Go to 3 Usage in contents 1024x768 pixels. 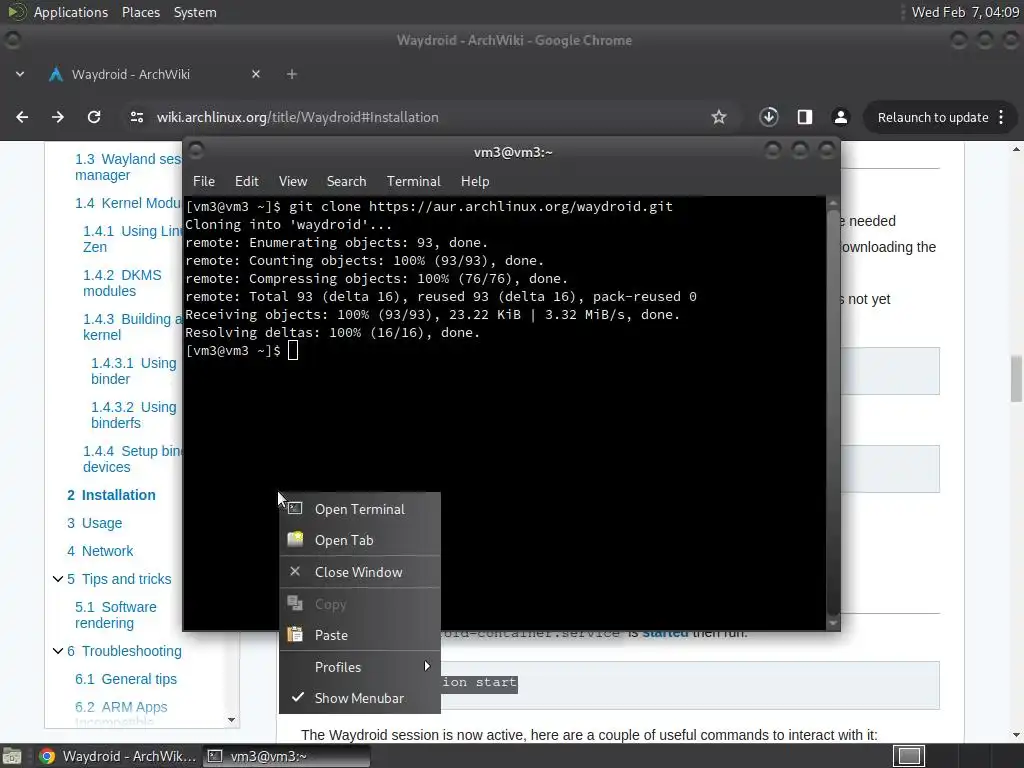(x=94, y=523)
